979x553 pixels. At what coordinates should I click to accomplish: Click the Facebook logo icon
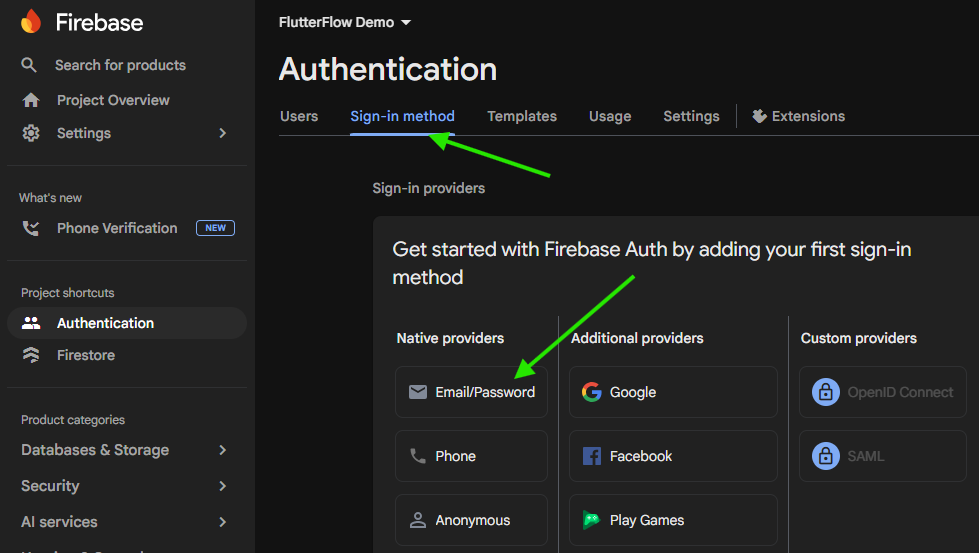(591, 456)
